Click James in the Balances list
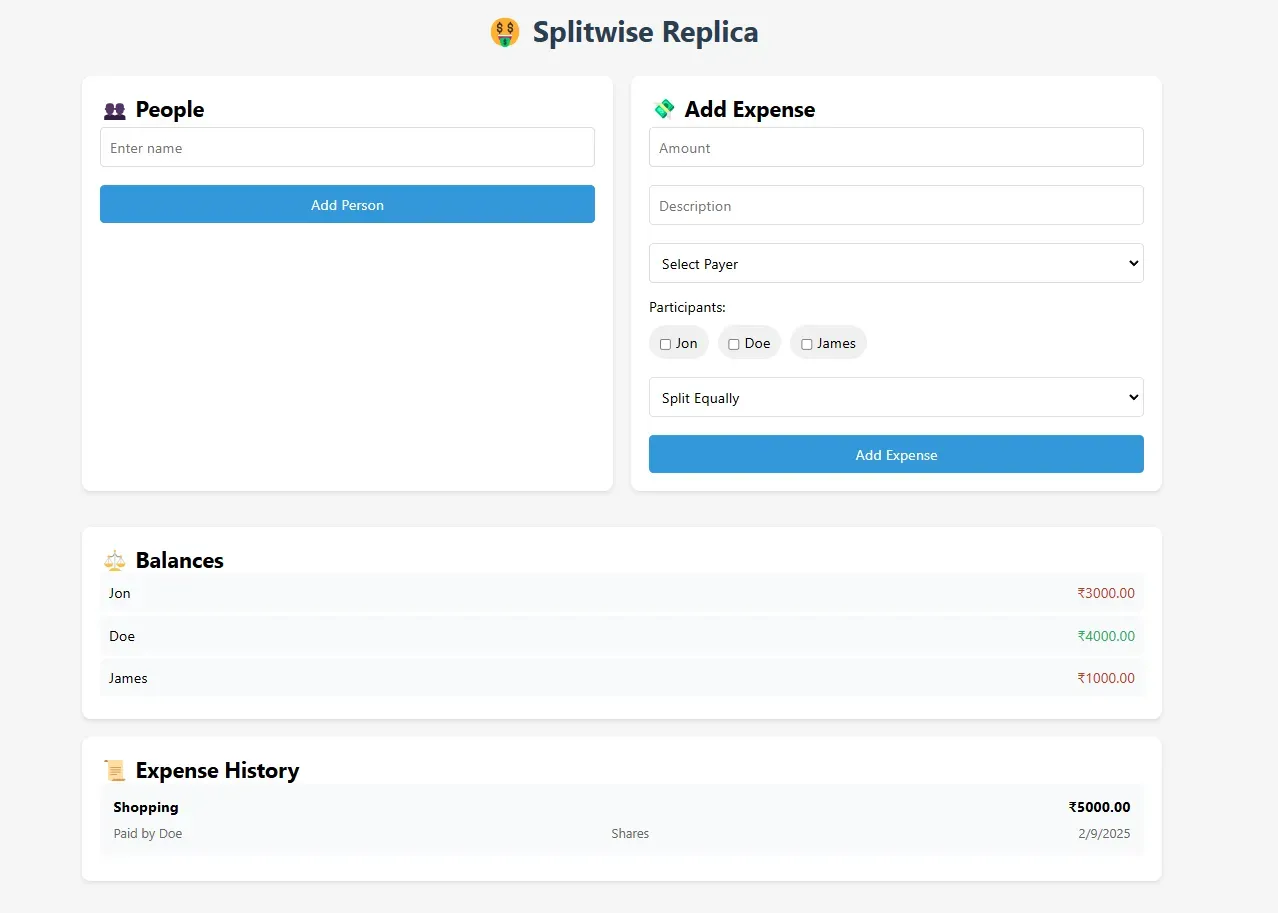This screenshot has height=913, width=1278. pos(128,678)
